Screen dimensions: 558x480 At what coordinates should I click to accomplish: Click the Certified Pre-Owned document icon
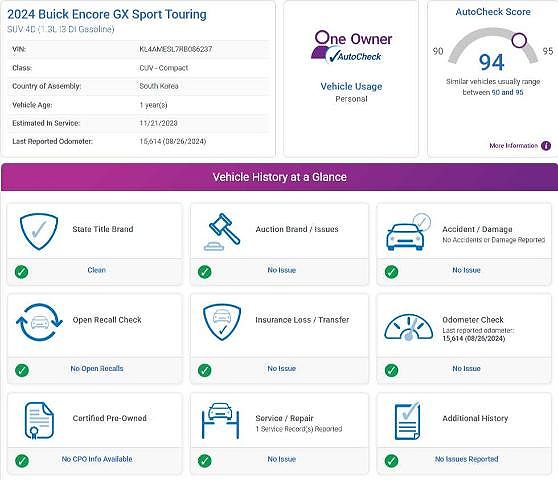(x=39, y=421)
